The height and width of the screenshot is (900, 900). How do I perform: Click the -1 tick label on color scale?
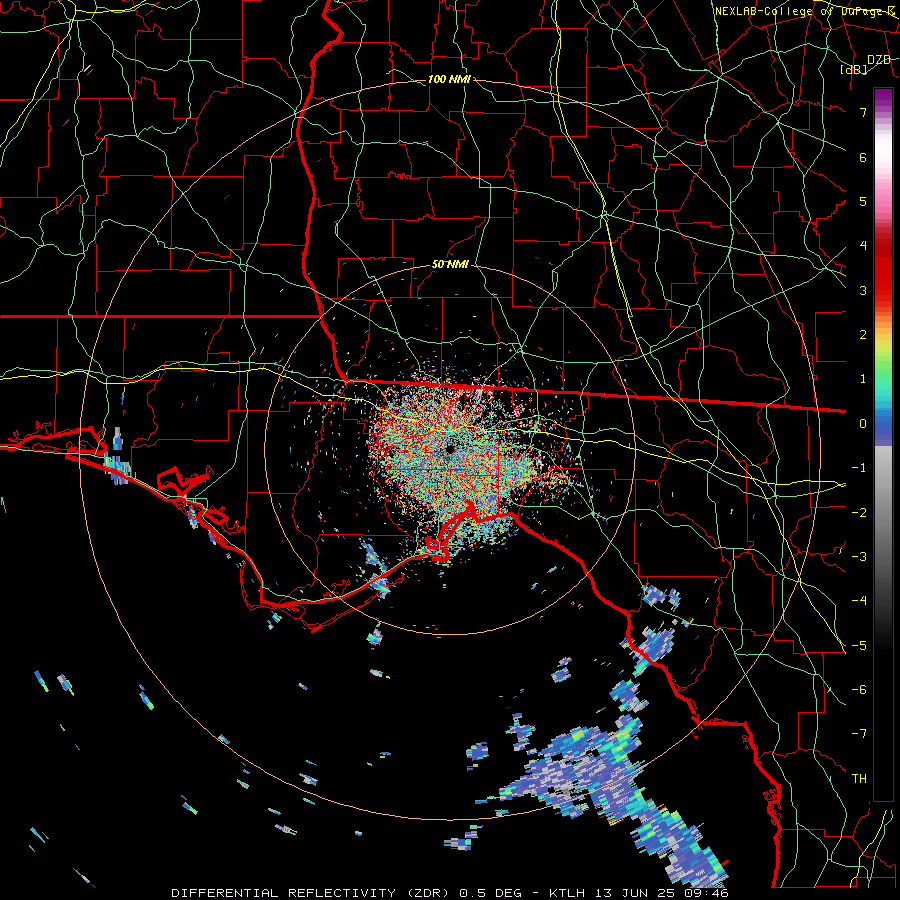[x=859, y=468]
